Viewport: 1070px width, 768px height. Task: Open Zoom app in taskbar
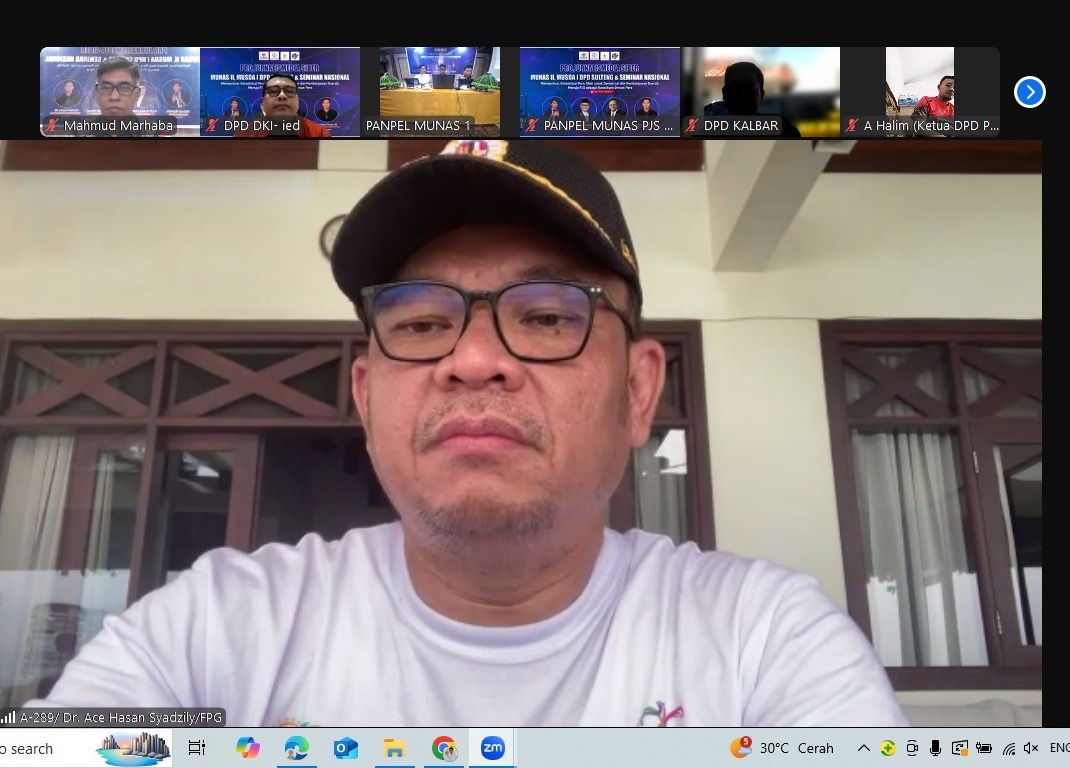click(492, 748)
